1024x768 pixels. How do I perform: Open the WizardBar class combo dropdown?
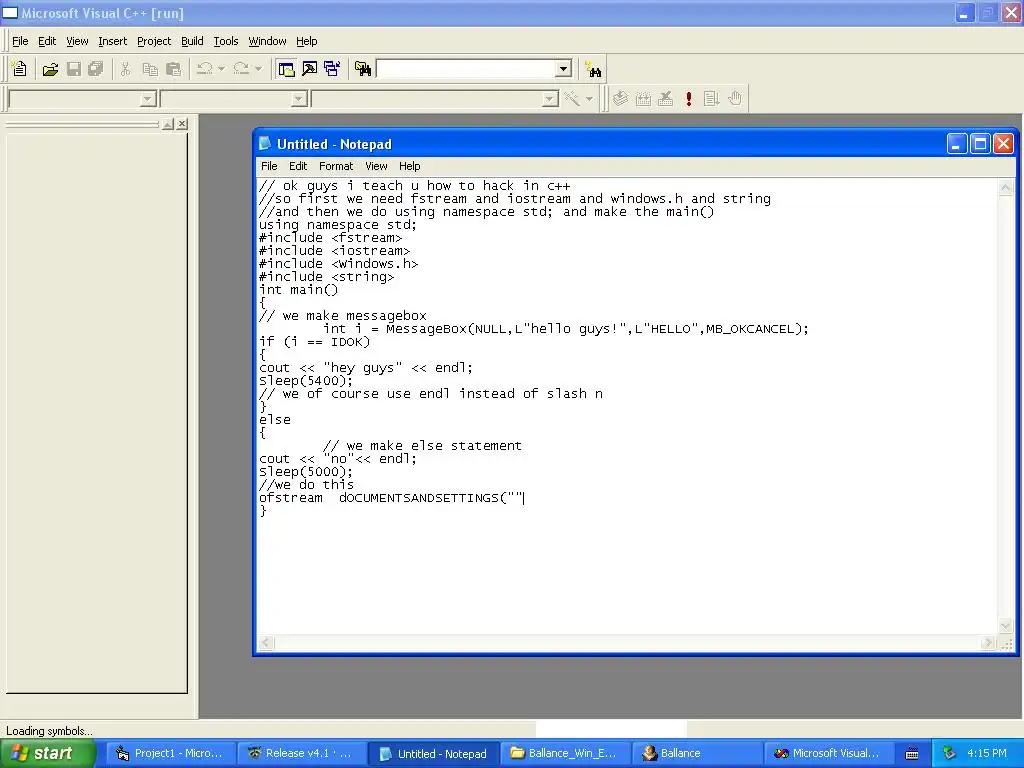coord(148,99)
